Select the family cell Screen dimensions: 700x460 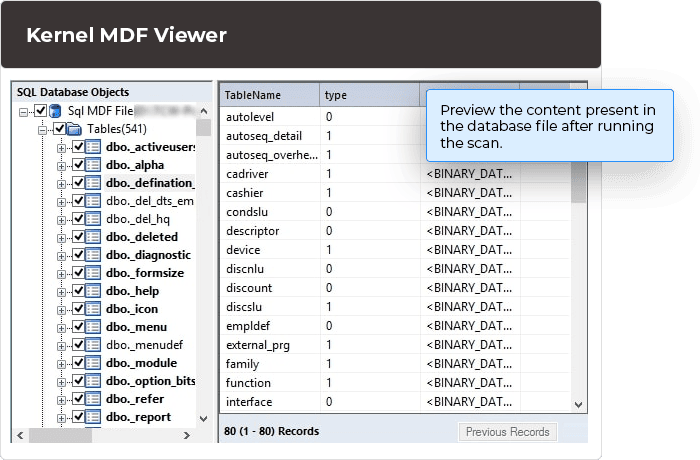point(270,364)
